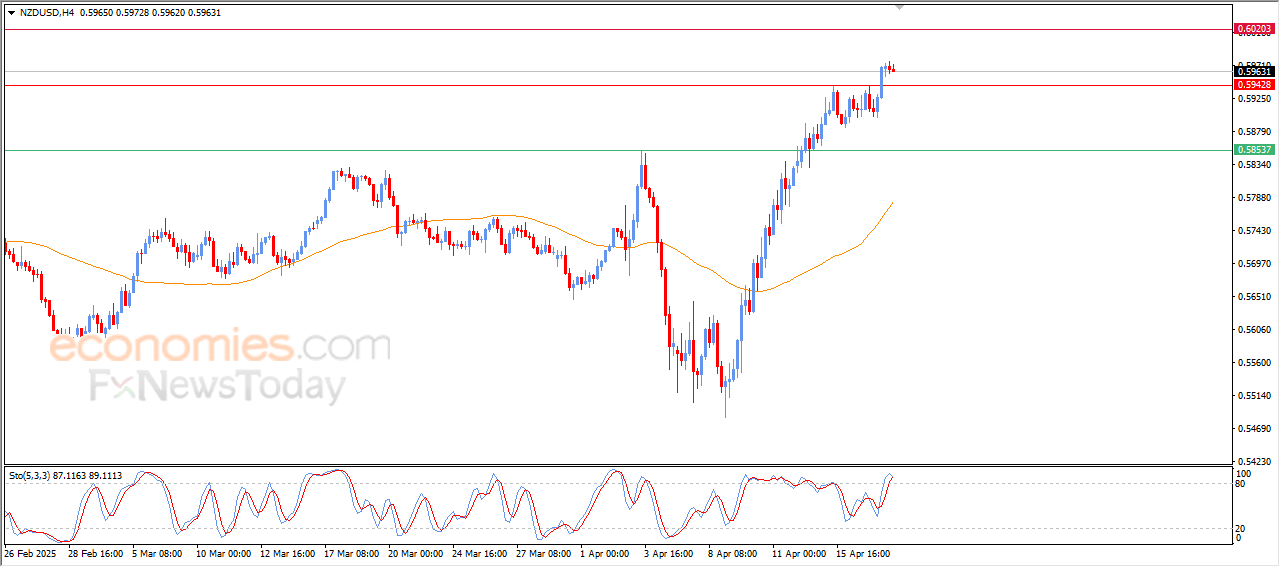Screen dimensions: 1280x567
Task: Click the 12 Mar 16:00 date label
Action: click(287, 552)
